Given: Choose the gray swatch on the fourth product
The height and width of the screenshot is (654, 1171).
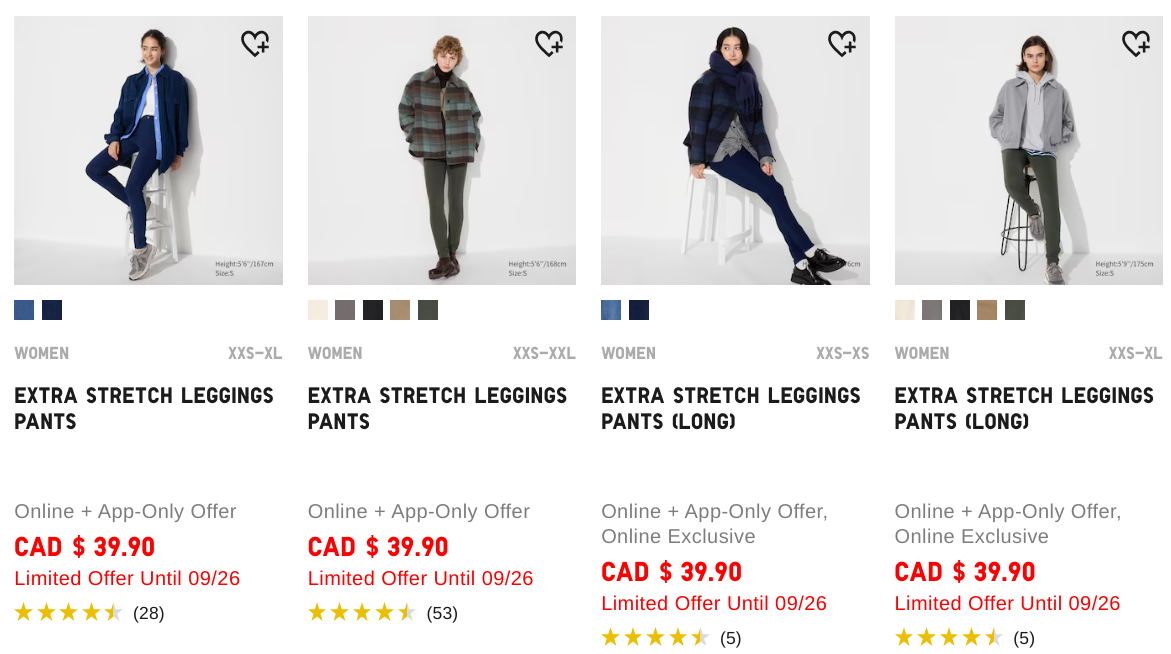Looking at the screenshot, I should click(x=932, y=310).
